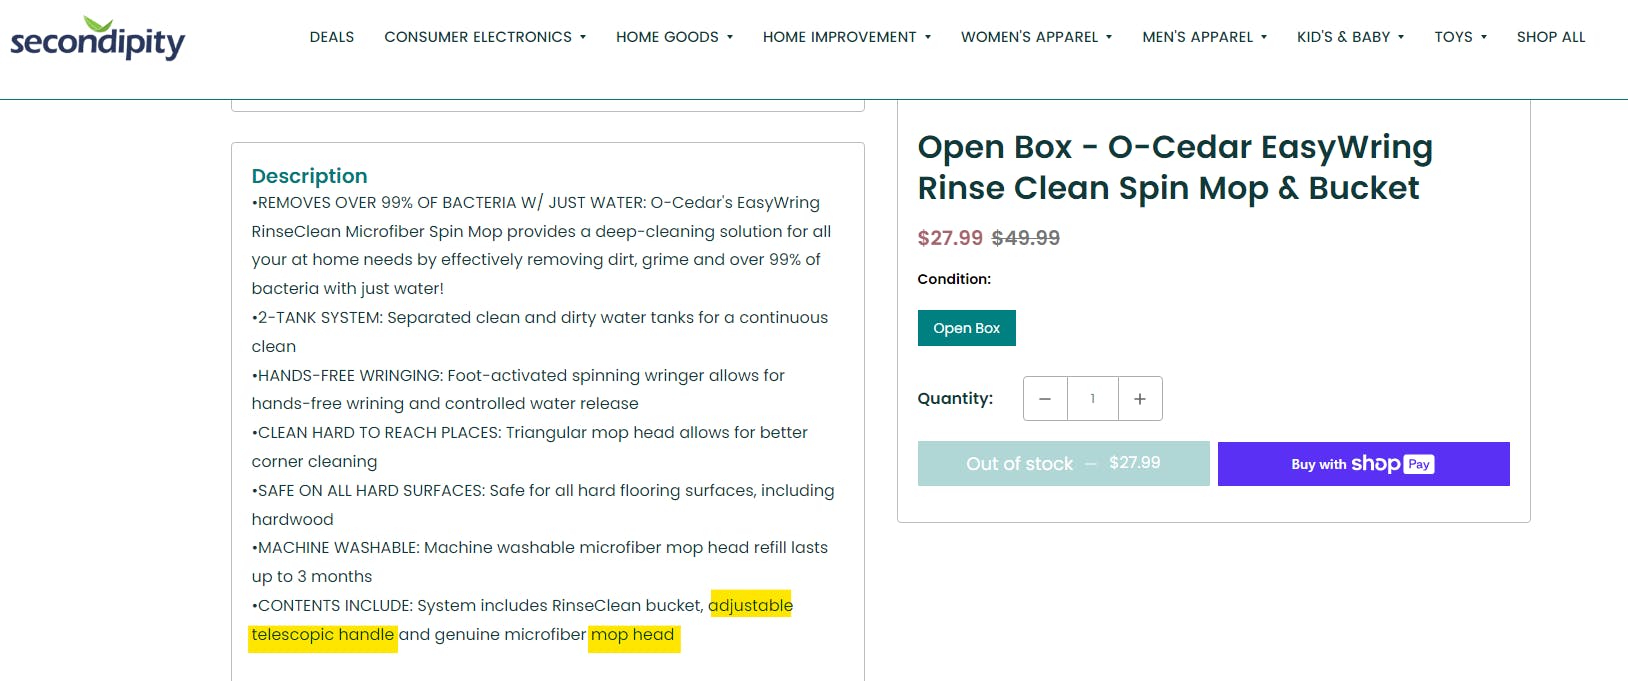This screenshot has width=1628, height=681.
Task: Click the quantity input field
Action: click(1092, 399)
